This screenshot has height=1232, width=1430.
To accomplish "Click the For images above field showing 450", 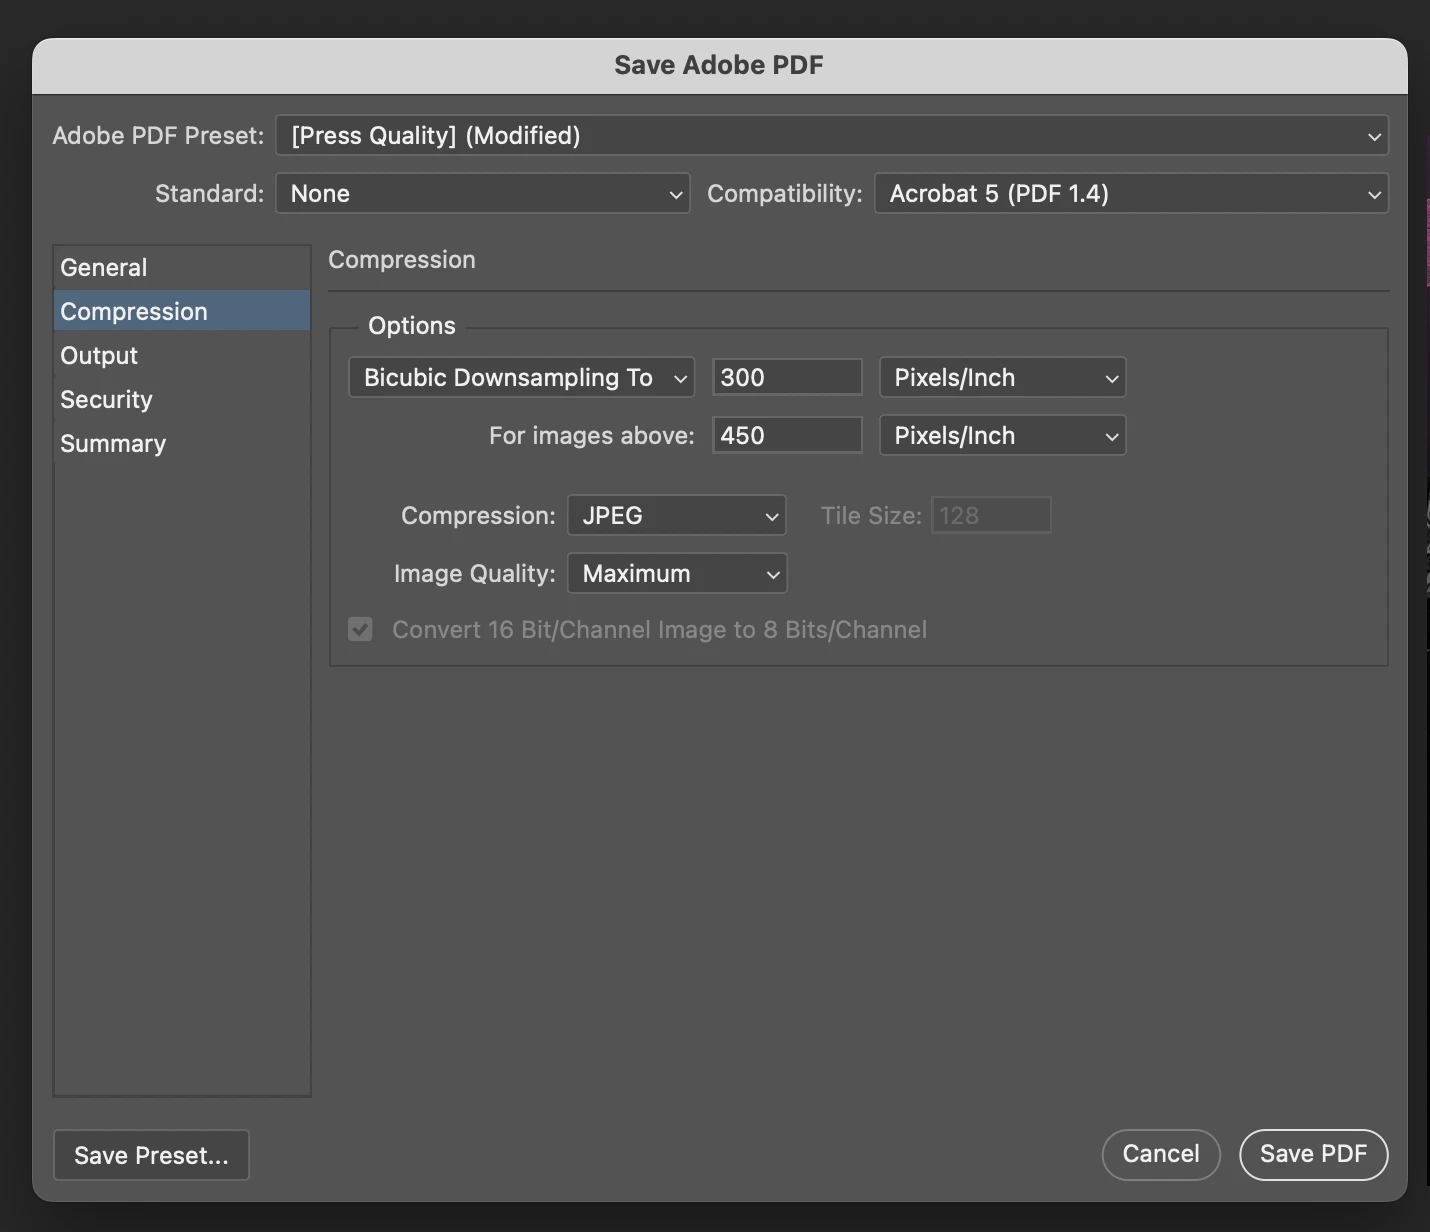I will (x=787, y=435).
